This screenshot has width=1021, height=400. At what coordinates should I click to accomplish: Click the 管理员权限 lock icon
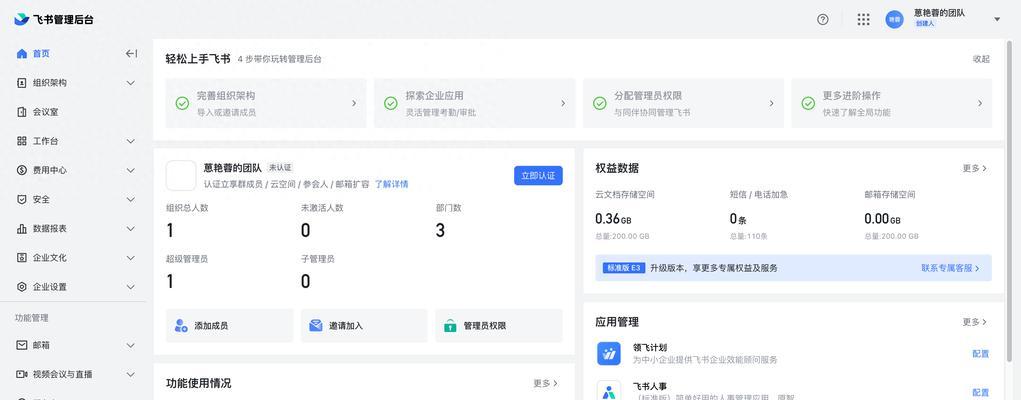point(450,326)
